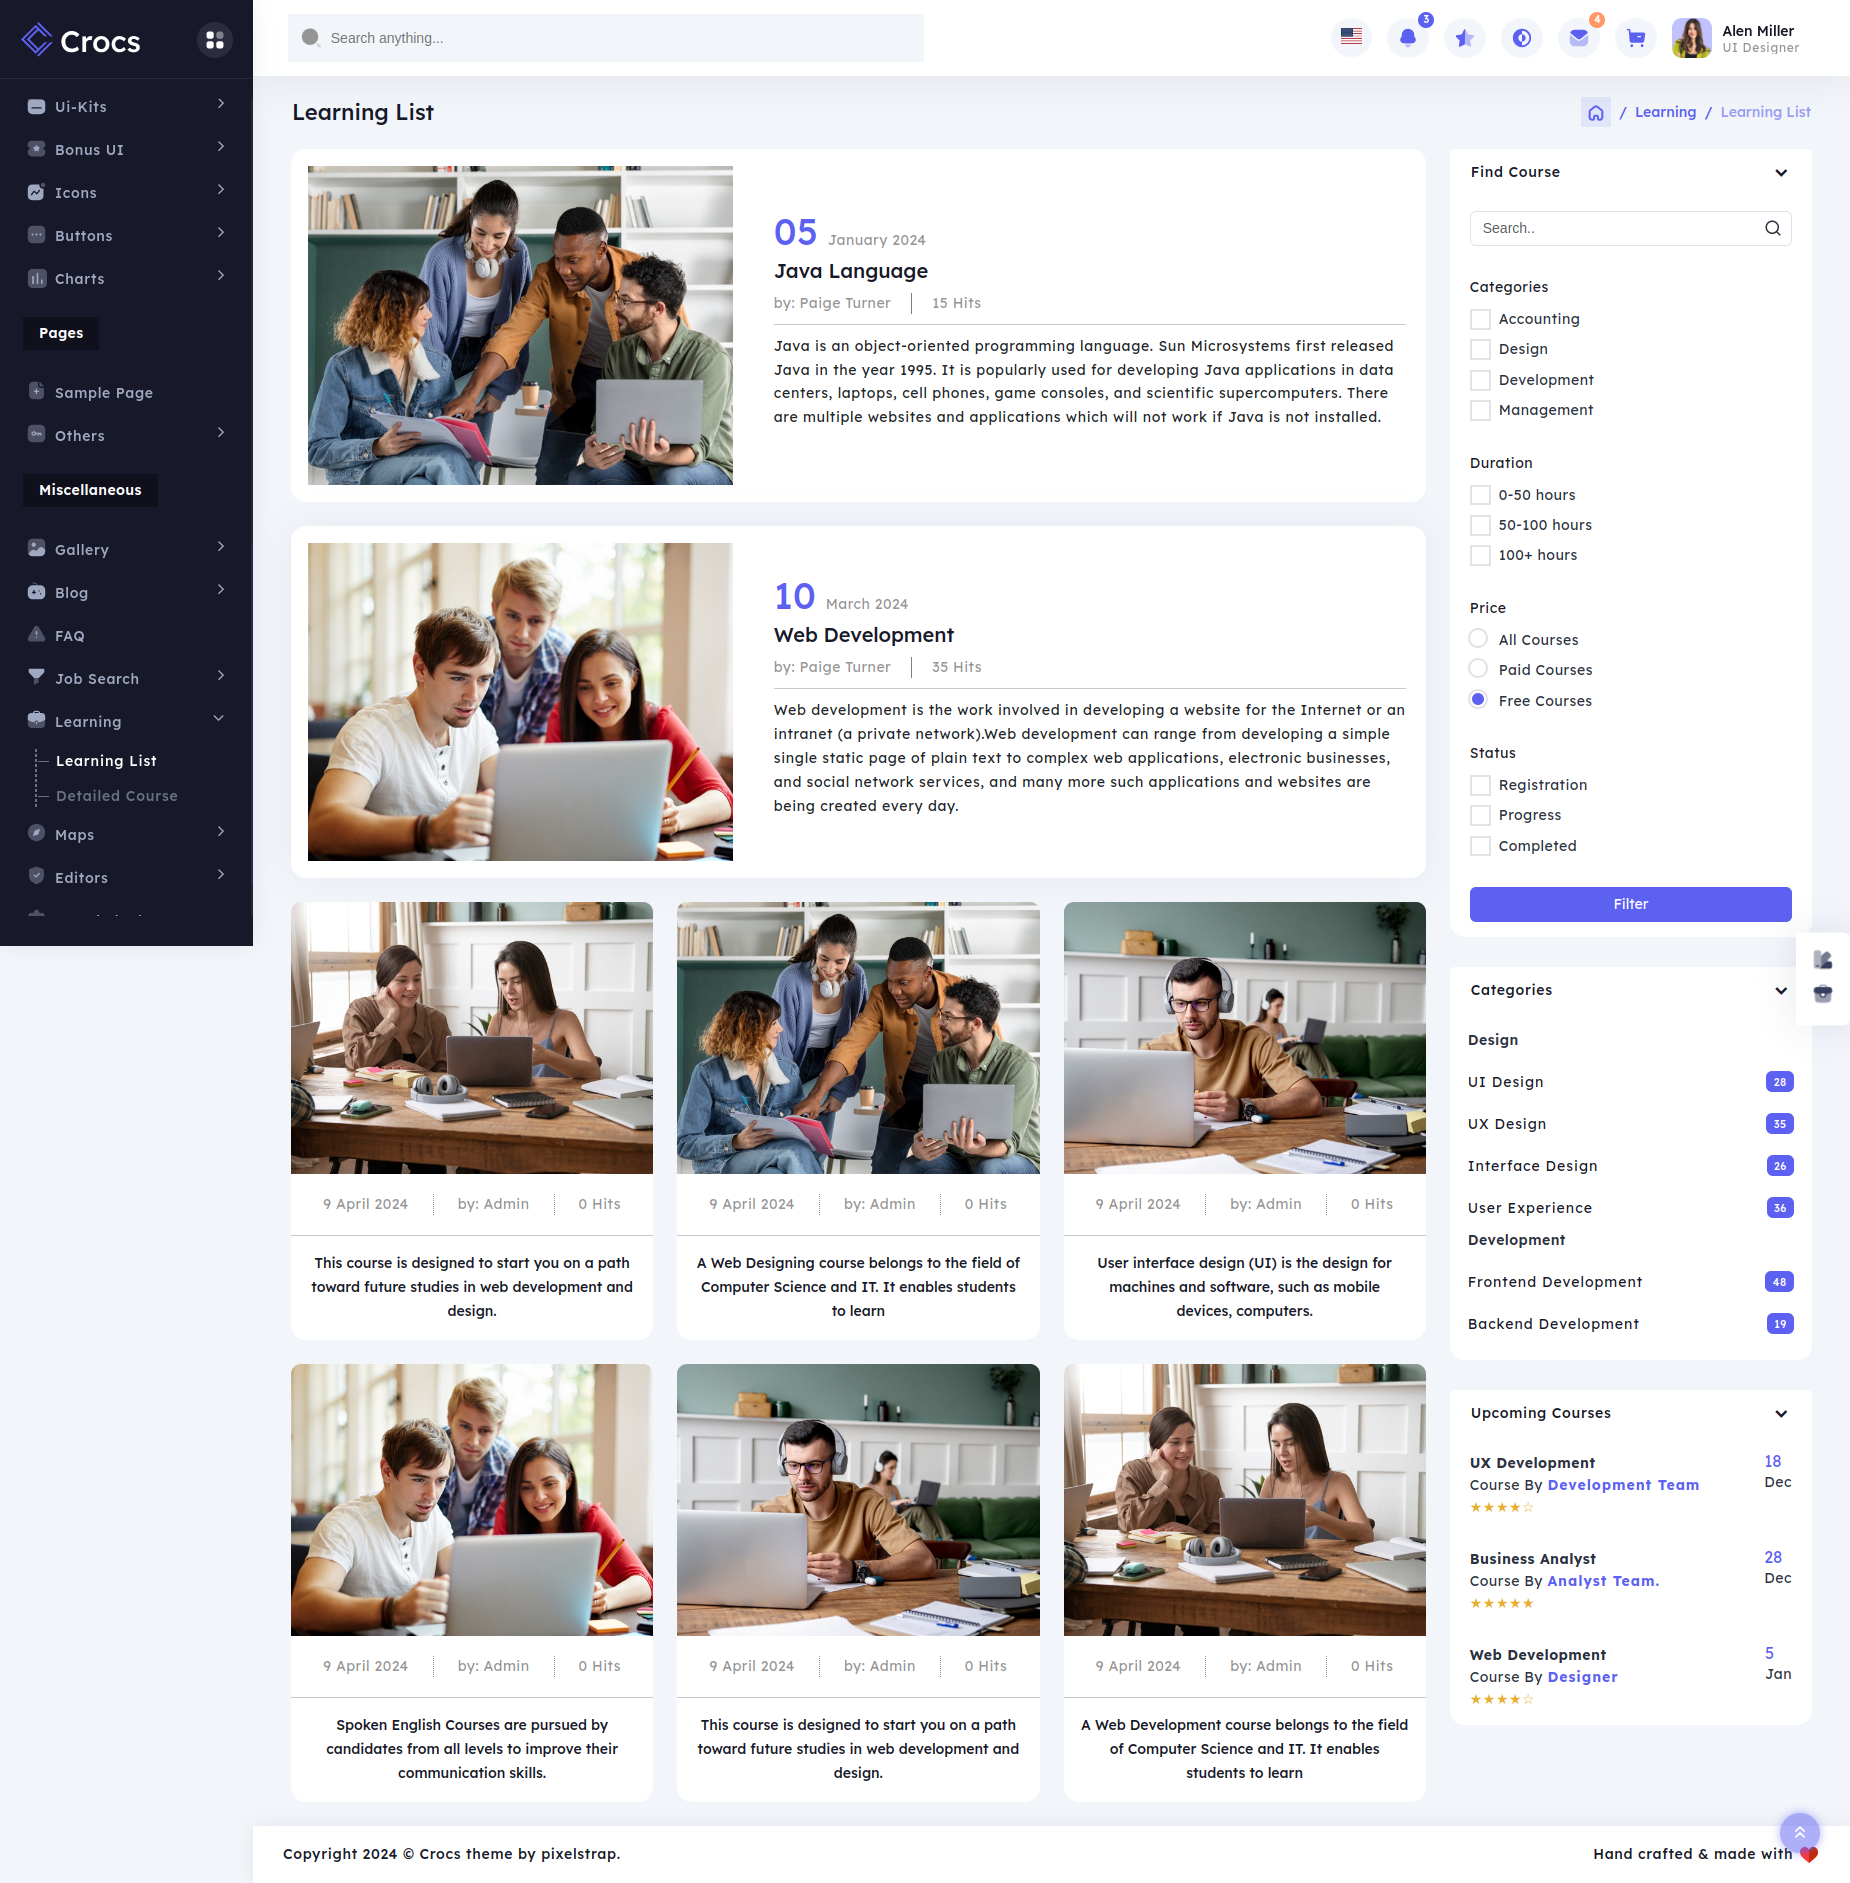Check the Accounting category checkbox
1850x1883 pixels.
[1480, 319]
